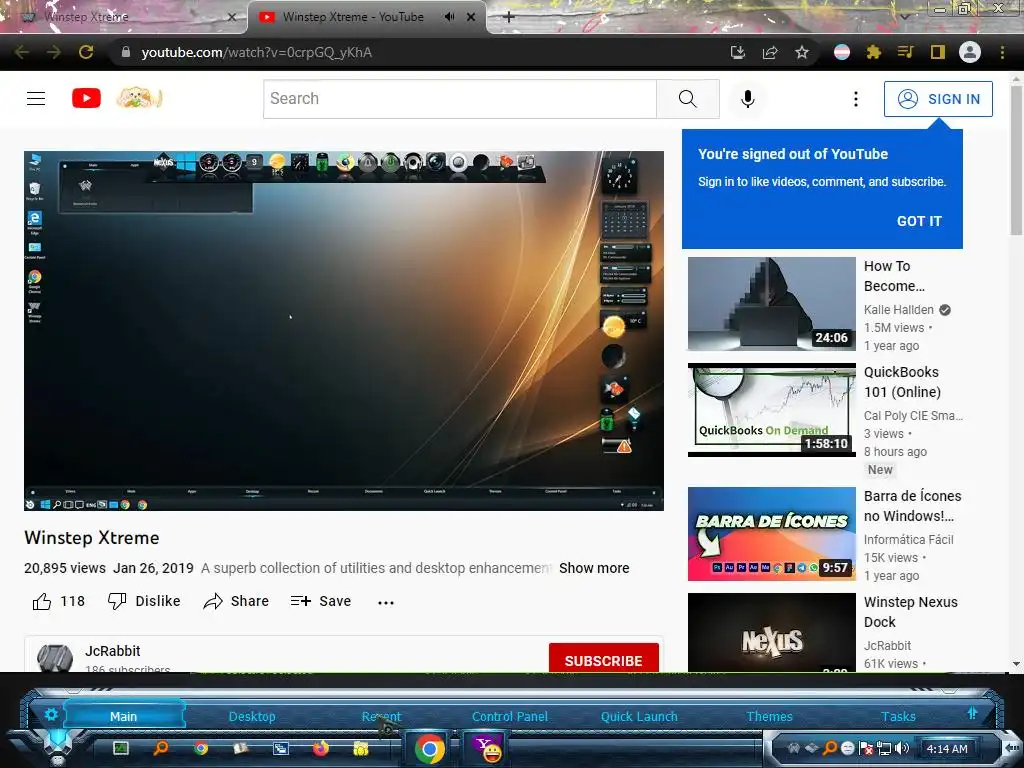Open Firefox from the taskbar

click(x=320, y=748)
